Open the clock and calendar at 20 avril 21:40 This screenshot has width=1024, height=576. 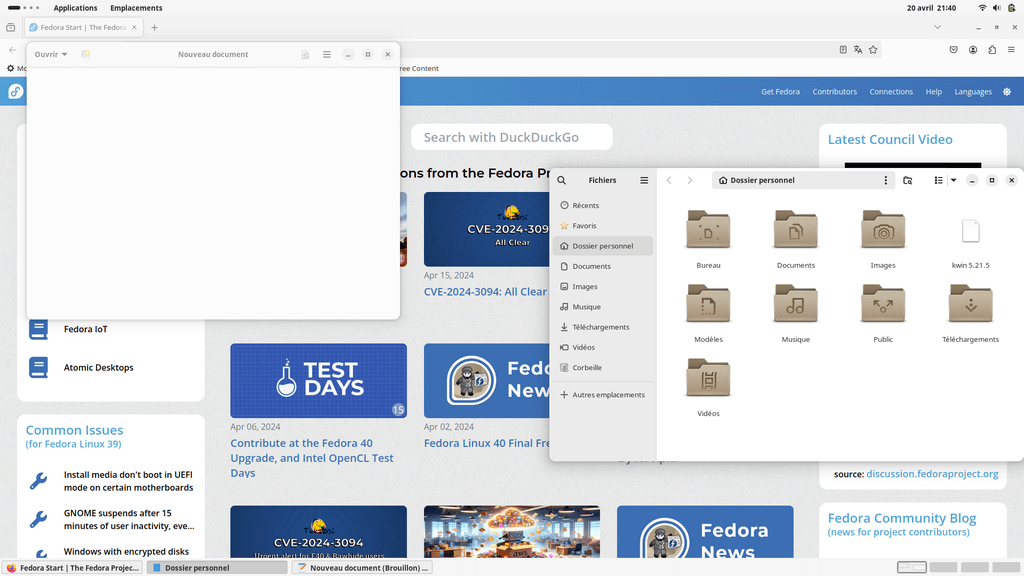pyautogui.click(x=931, y=8)
